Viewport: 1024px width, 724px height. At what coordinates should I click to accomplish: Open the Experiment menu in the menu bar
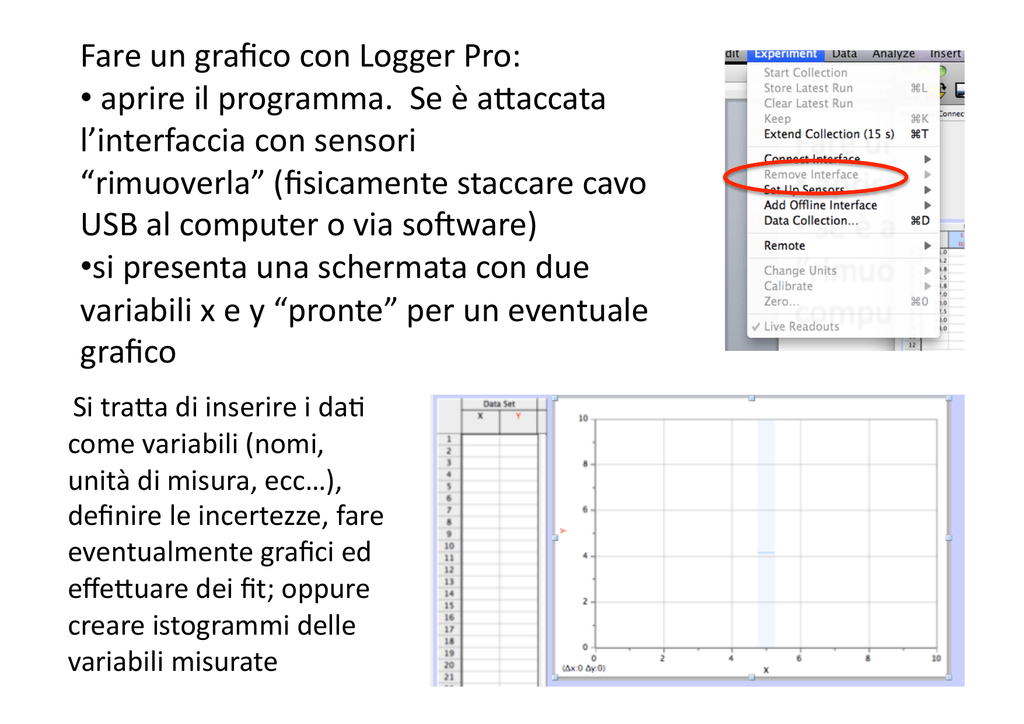785,54
